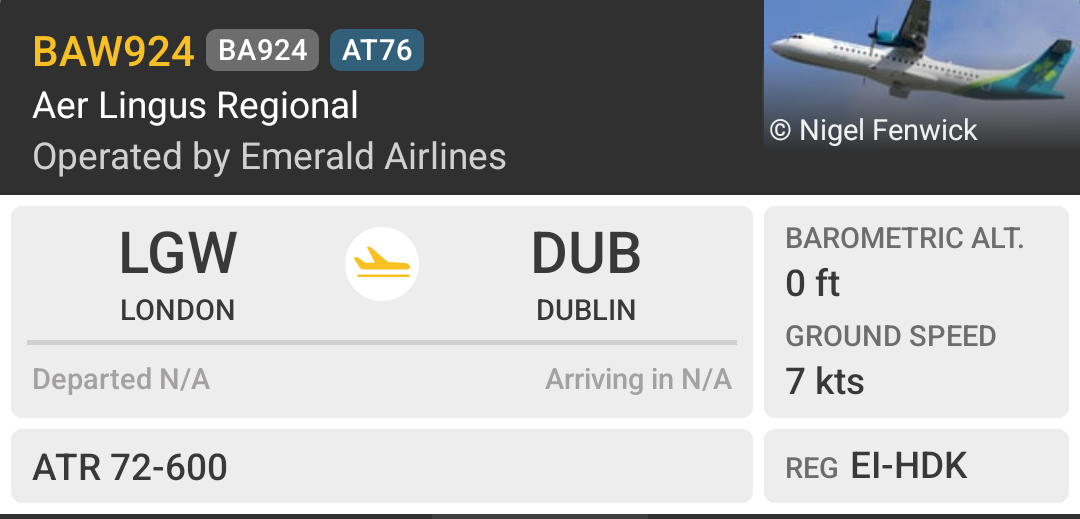Open the aircraft photo thumbnail
The width and height of the screenshot is (1080, 519).
(922, 75)
